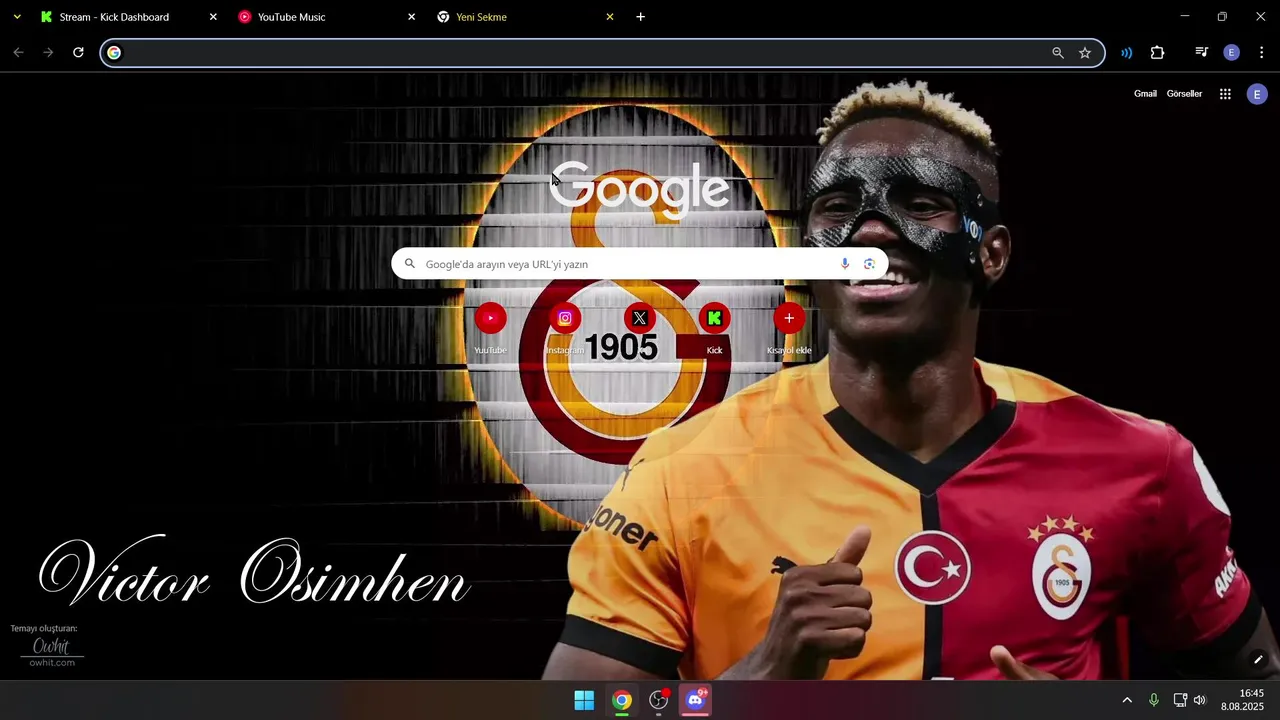The width and height of the screenshot is (1280, 720).
Task: Close the Kick Dashboard tab
Action: point(212,17)
